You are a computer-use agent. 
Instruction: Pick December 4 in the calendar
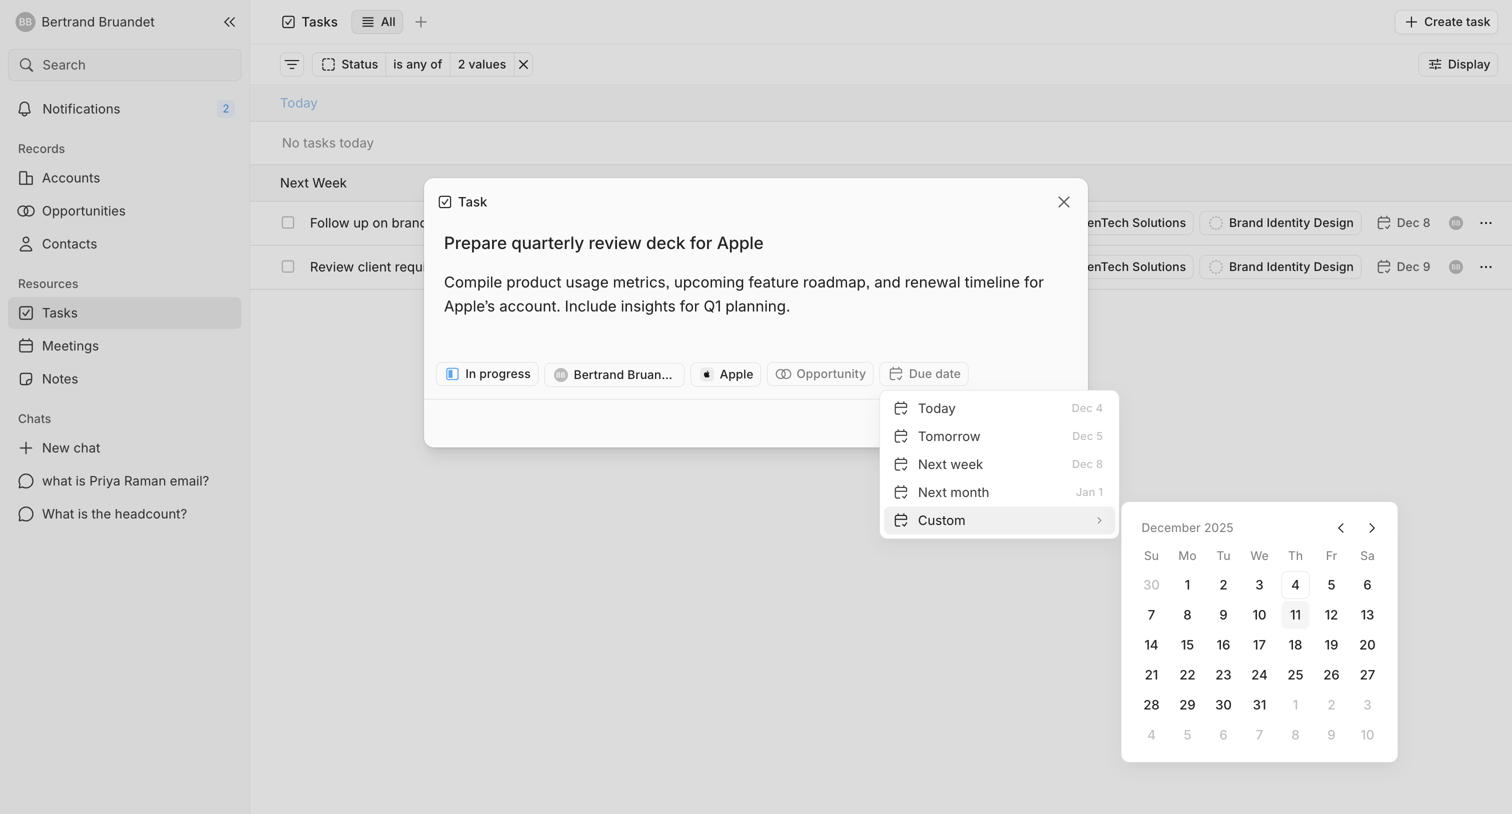[x=1295, y=585]
